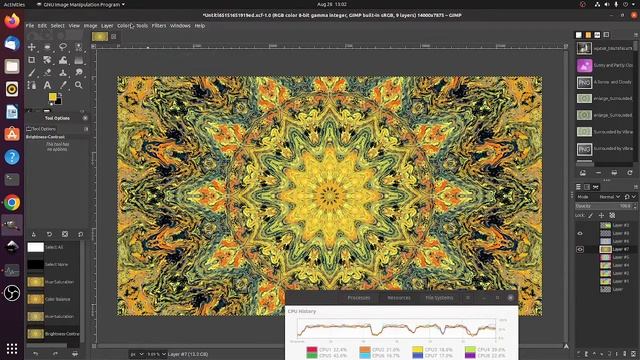Open Firefox from the dock
The width and height of the screenshot is (640, 360).
tap(12, 21)
